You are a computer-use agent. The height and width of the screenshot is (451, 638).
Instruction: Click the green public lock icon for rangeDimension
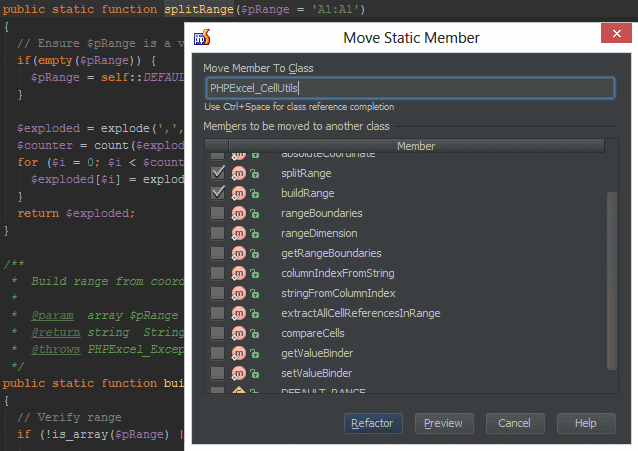[255, 233]
